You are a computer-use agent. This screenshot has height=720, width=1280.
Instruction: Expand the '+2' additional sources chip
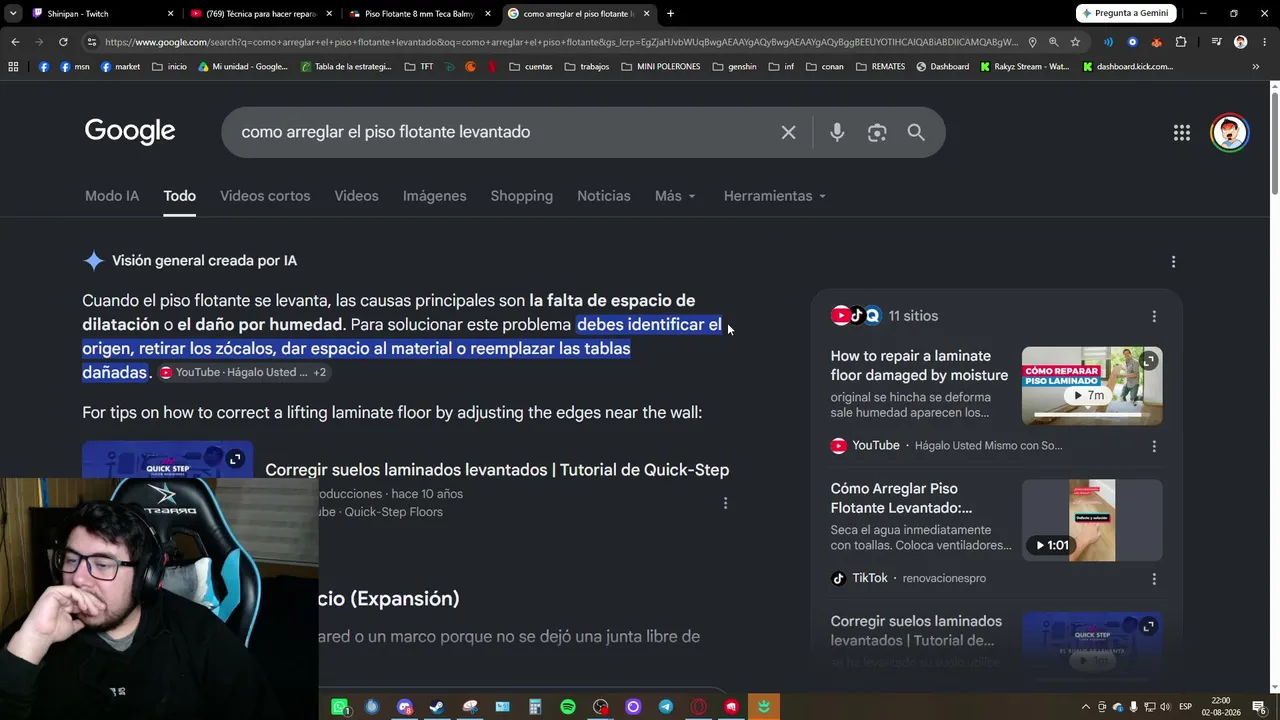[x=320, y=372]
